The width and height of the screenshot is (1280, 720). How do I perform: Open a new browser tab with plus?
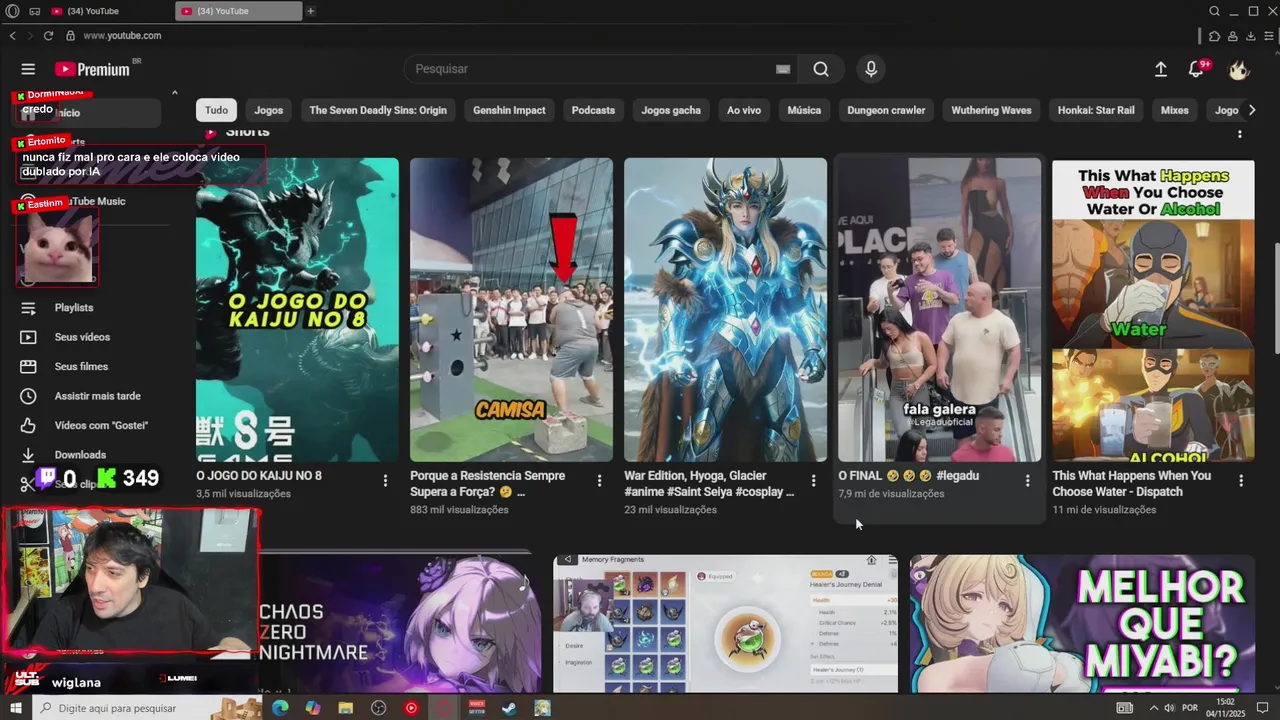[x=311, y=11]
